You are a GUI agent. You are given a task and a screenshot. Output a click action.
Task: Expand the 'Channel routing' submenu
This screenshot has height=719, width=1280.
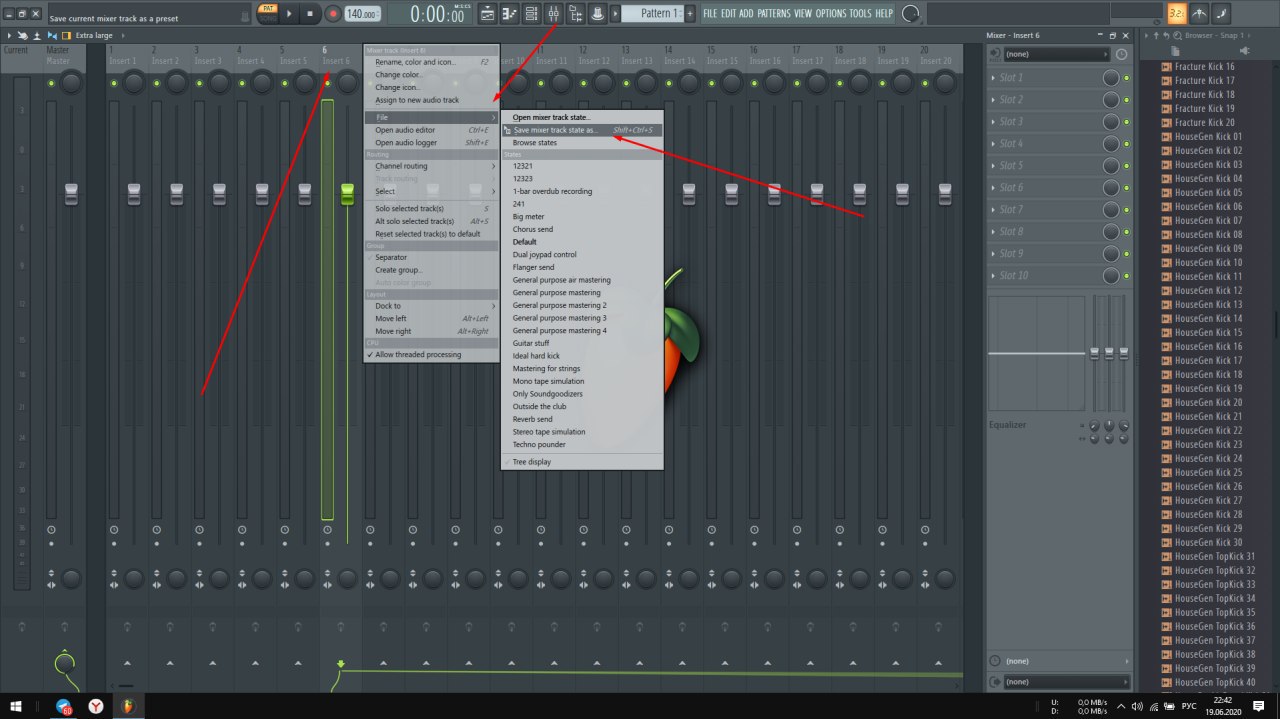coord(431,166)
